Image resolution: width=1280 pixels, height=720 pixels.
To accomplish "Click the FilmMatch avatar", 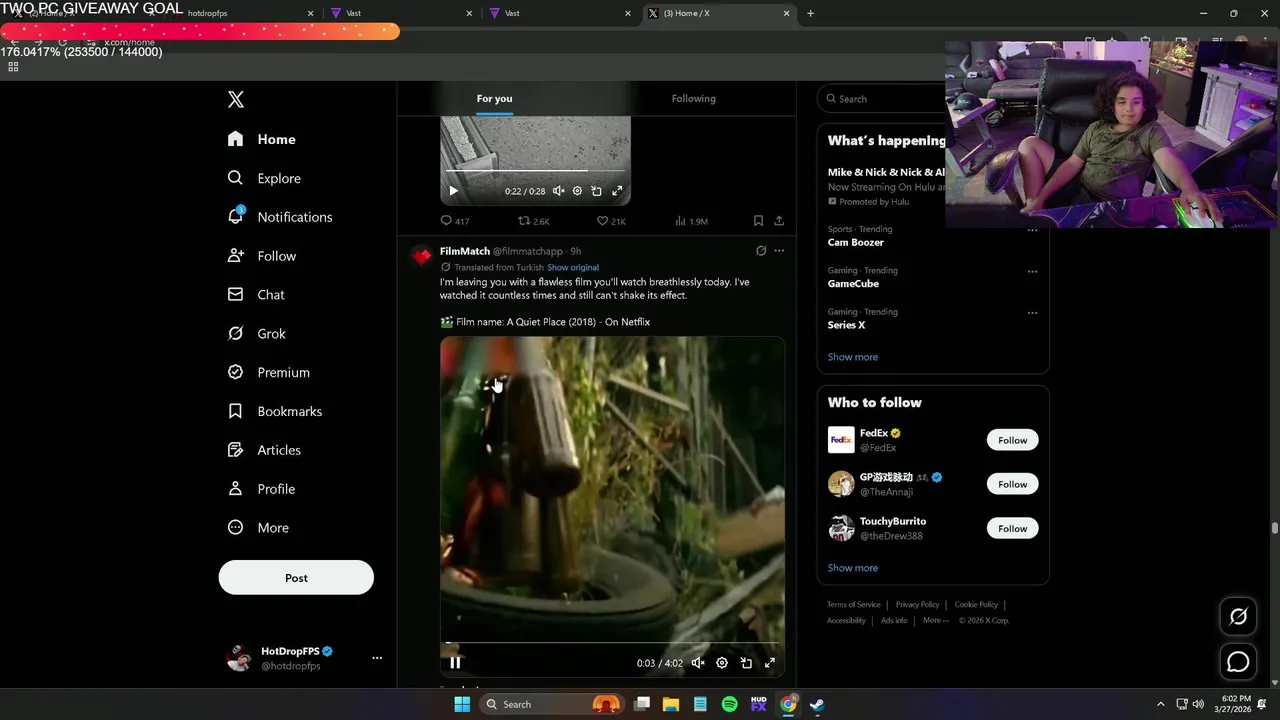I will pyautogui.click(x=421, y=256).
